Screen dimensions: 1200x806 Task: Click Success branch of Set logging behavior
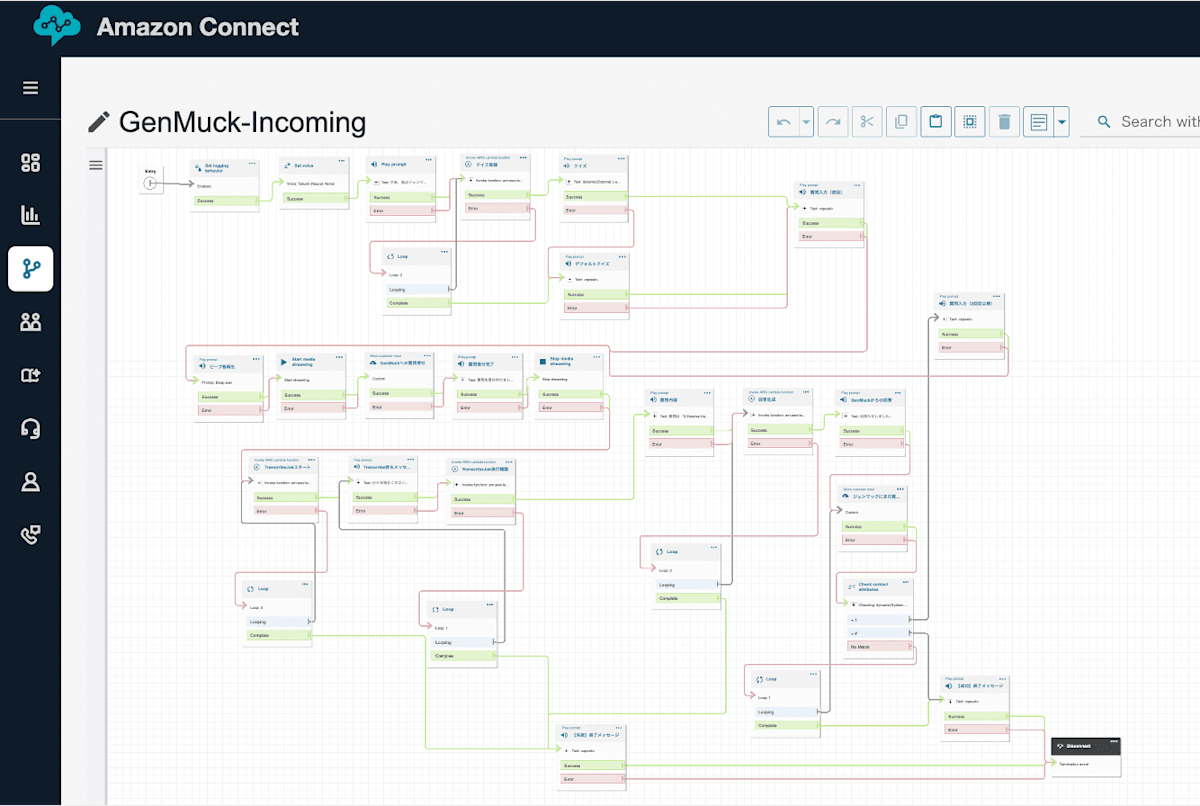click(226, 200)
